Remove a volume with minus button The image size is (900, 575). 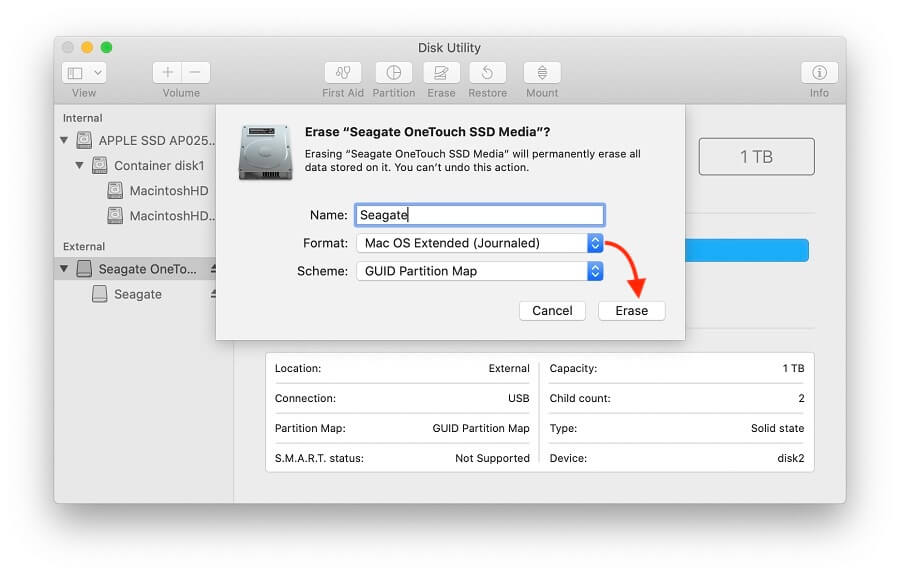point(196,72)
